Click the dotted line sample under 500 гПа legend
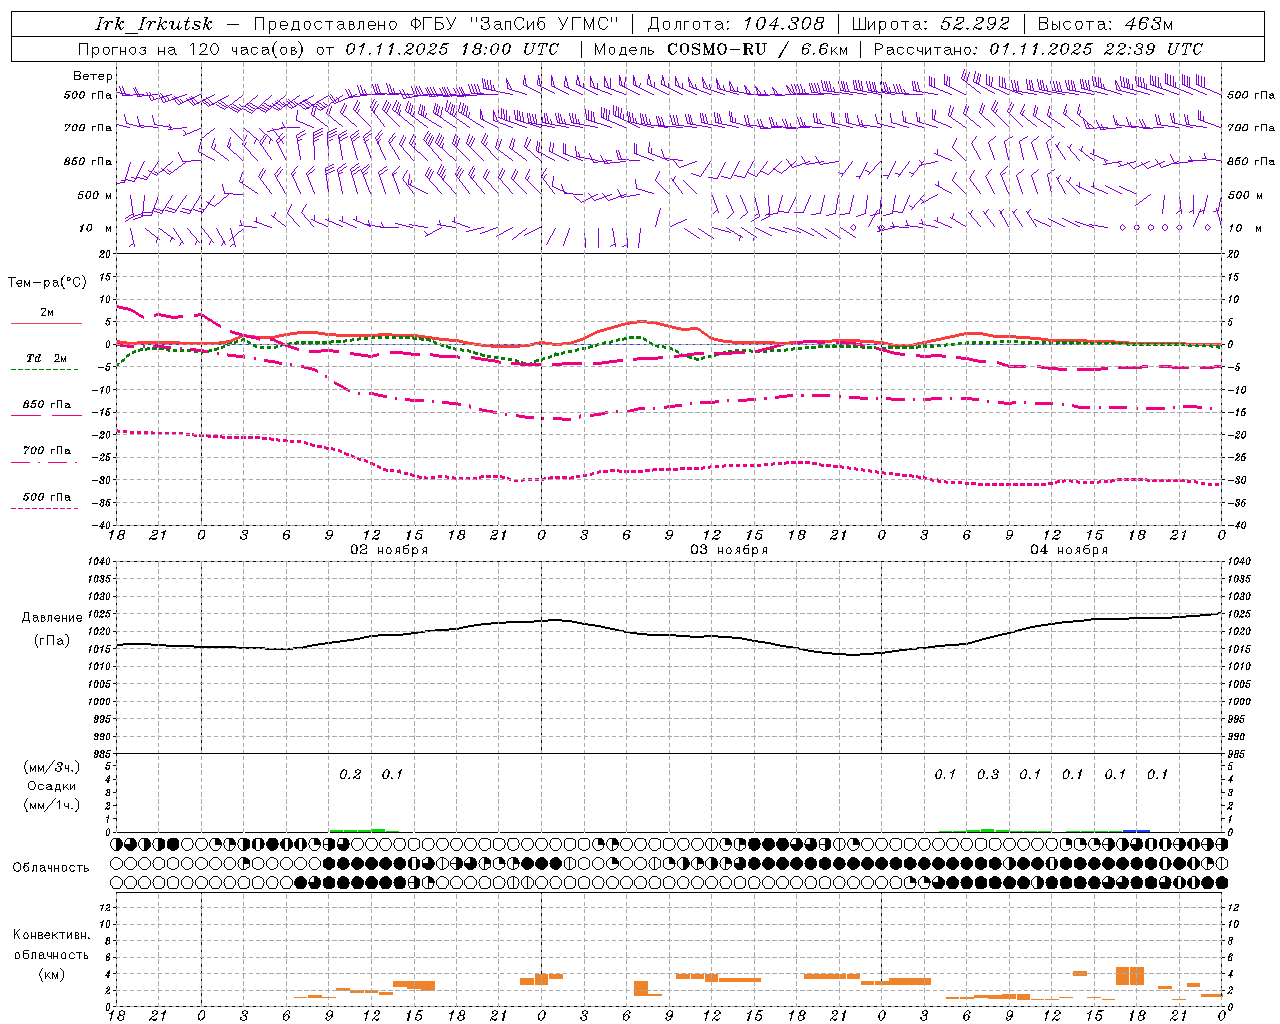 tap(46, 508)
